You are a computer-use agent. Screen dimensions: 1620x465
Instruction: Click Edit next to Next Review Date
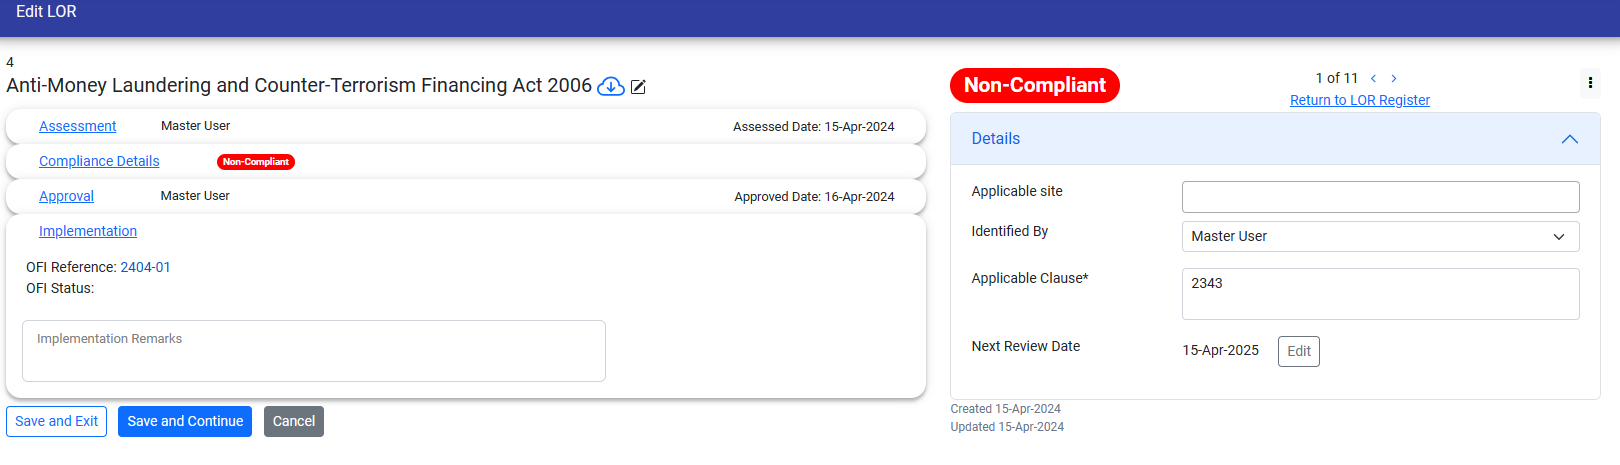(1298, 351)
